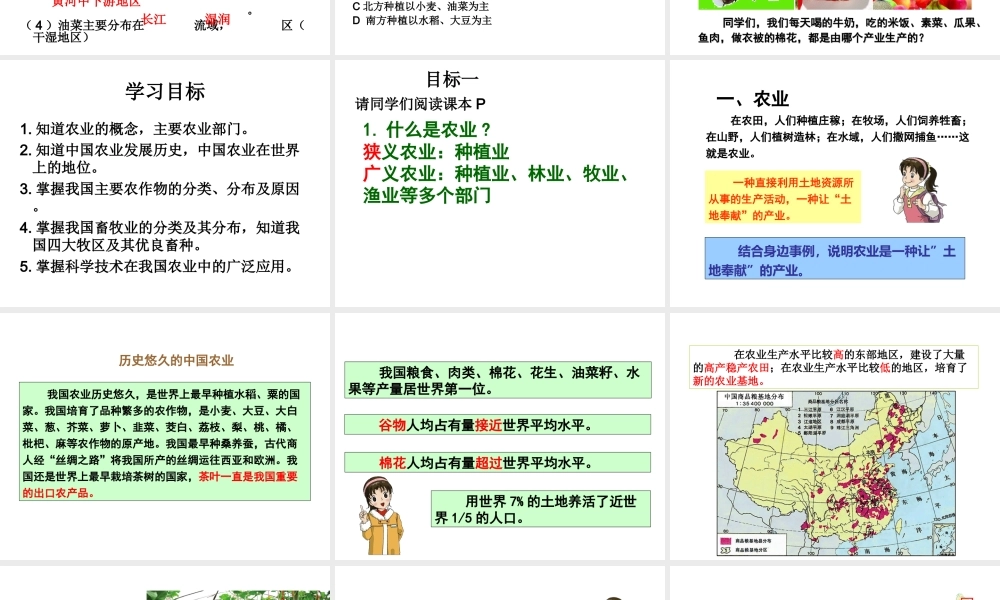The height and width of the screenshot is (600, 1000).
Task: Click option D 南方种植以水稻、大豆为主
Action: click(422, 20)
